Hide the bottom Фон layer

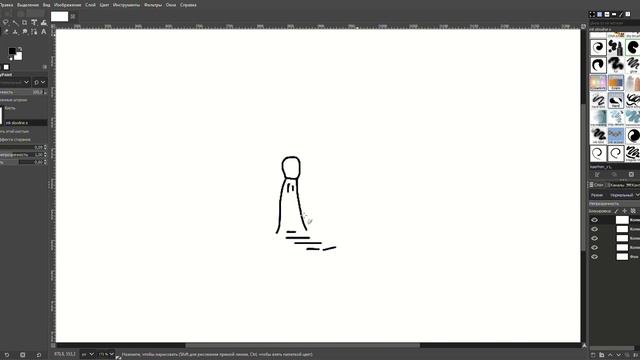click(x=594, y=257)
